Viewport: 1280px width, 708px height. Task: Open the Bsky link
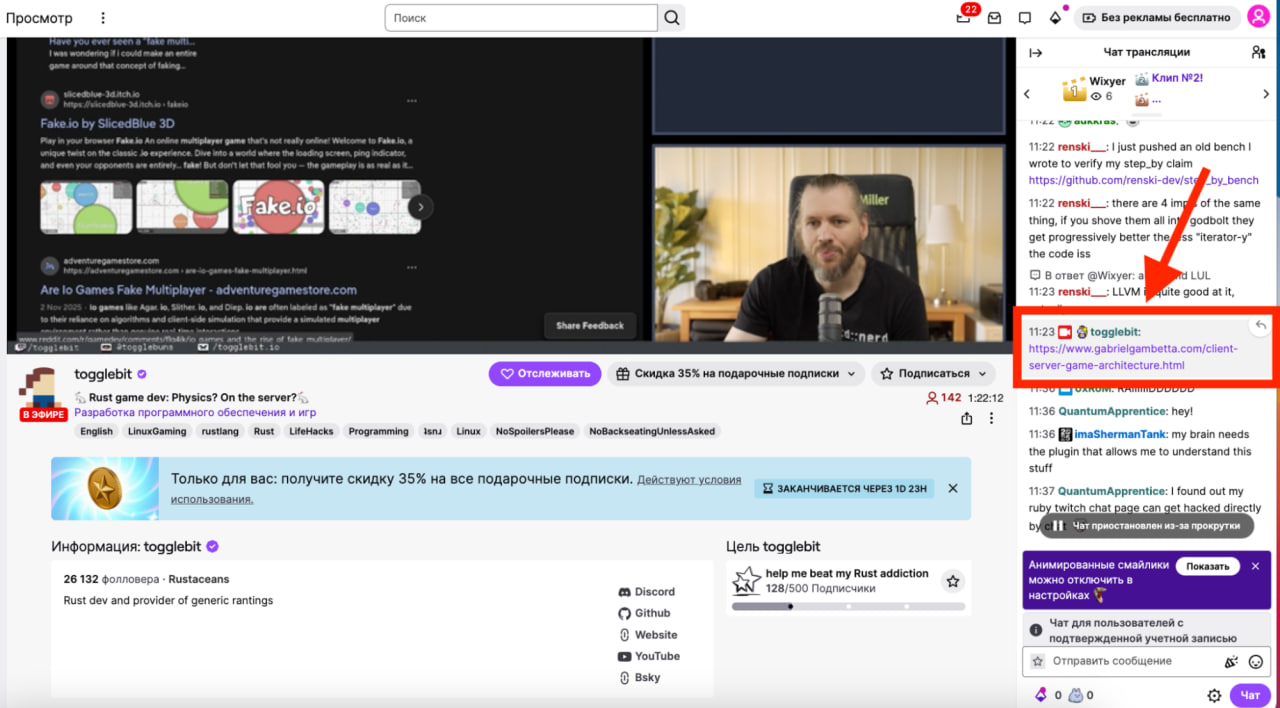click(639, 678)
